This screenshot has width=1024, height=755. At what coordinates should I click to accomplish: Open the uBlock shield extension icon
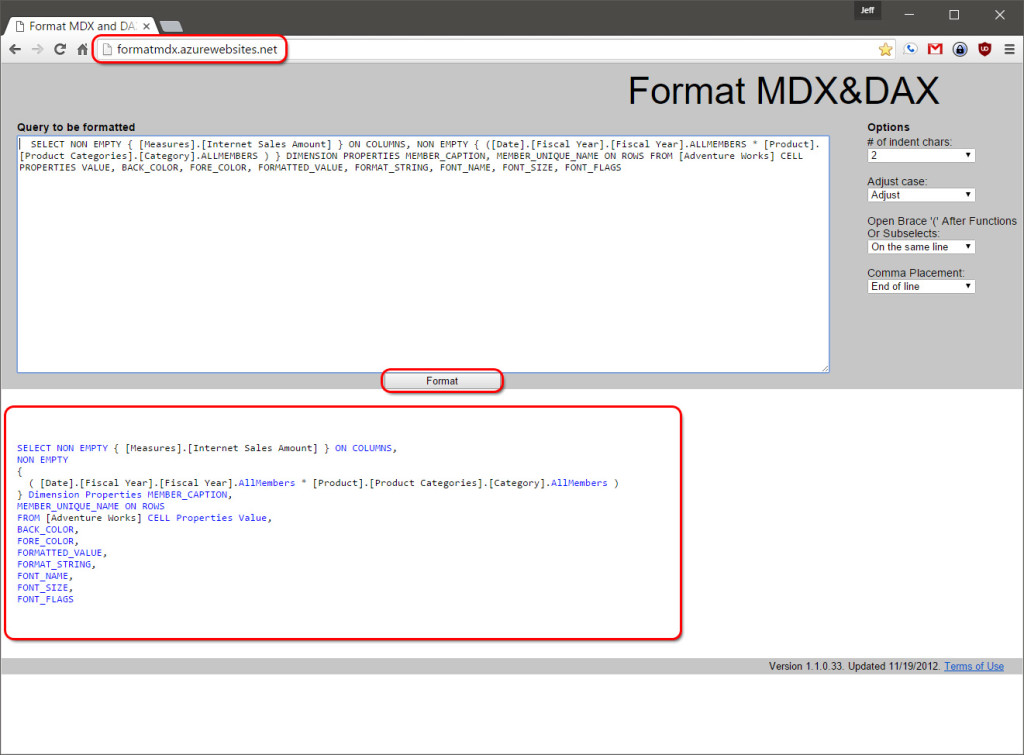click(983, 47)
